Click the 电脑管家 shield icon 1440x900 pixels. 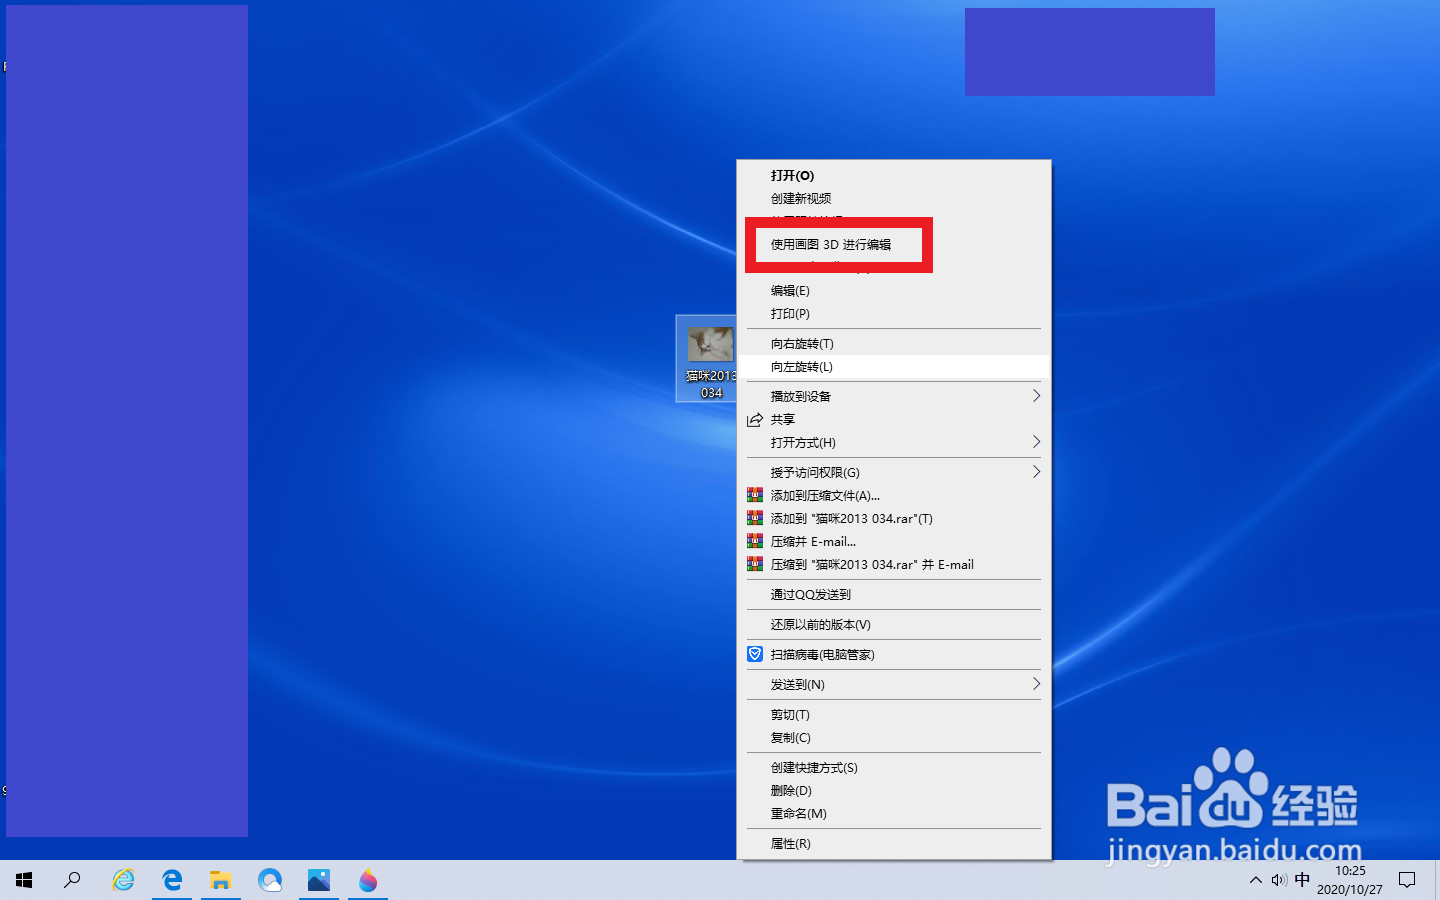[755, 654]
